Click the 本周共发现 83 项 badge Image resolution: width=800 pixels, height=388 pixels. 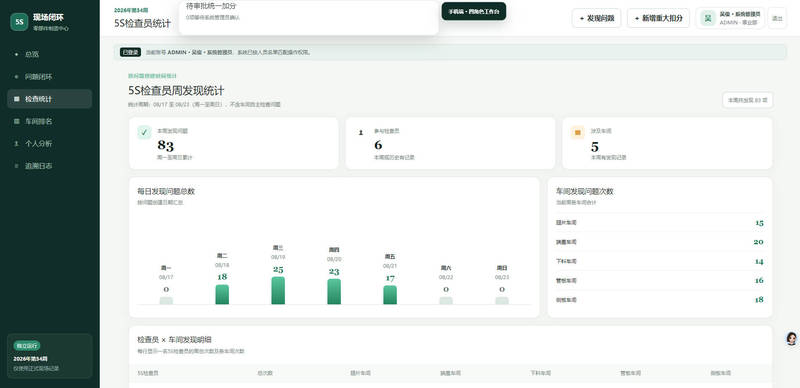point(747,100)
